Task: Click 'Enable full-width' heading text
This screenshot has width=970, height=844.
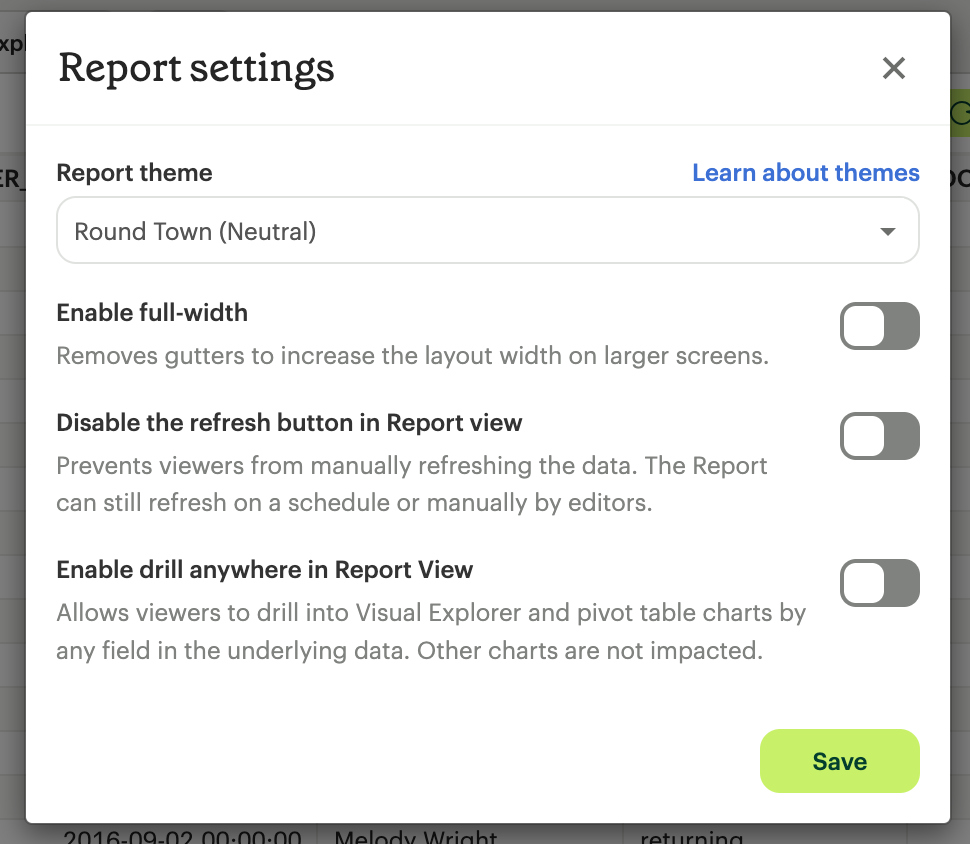Action: click(152, 313)
